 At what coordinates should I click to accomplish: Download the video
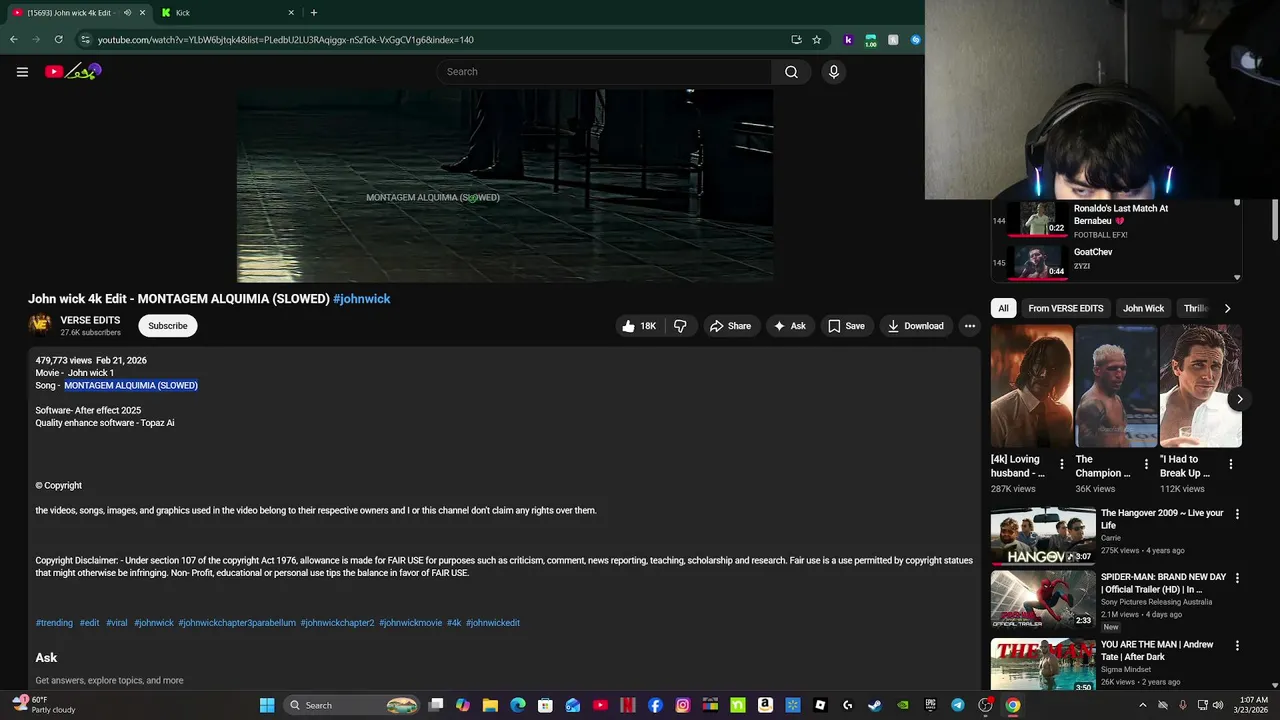tap(915, 326)
